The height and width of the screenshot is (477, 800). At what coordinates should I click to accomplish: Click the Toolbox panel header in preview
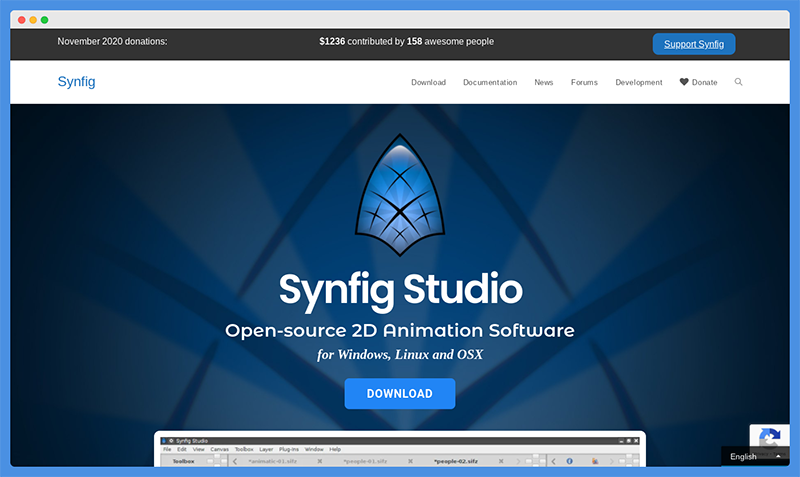pyautogui.click(x=183, y=461)
